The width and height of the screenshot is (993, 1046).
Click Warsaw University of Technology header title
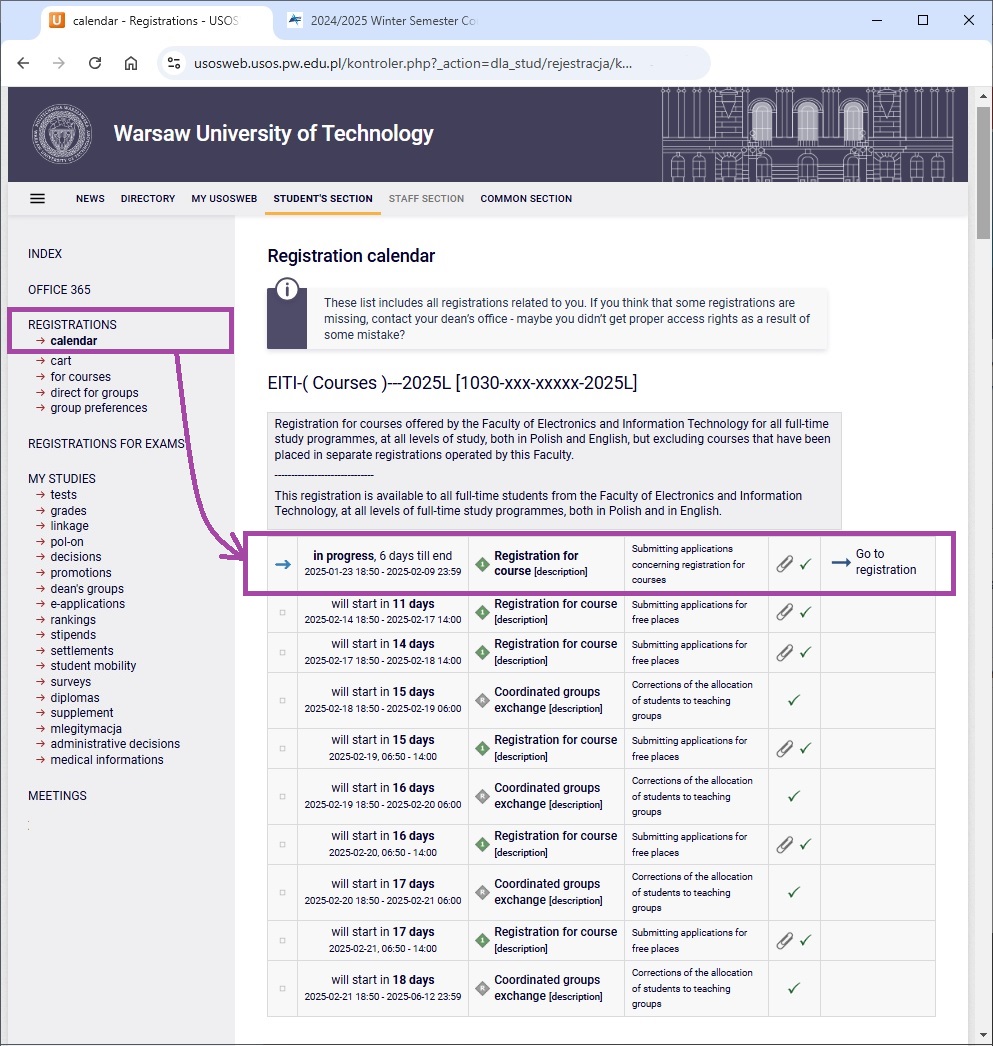273,133
